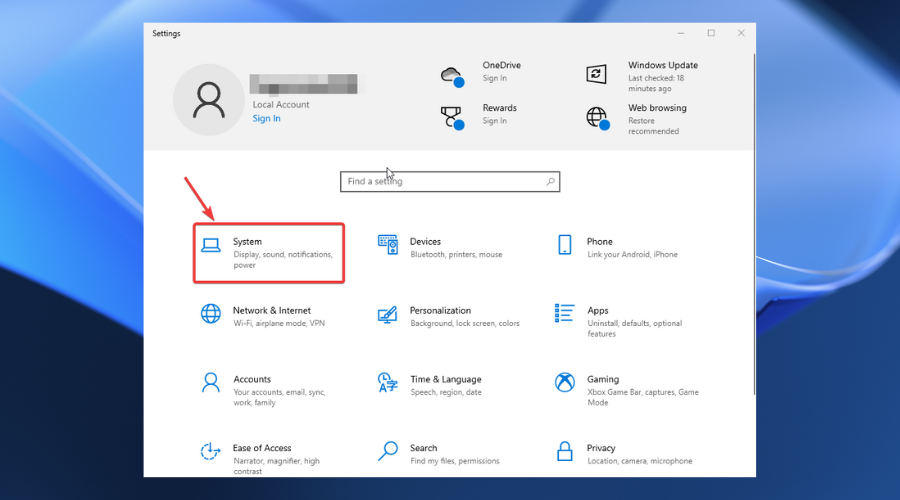
Task: Open the Phone icon
Action: click(x=565, y=245)
